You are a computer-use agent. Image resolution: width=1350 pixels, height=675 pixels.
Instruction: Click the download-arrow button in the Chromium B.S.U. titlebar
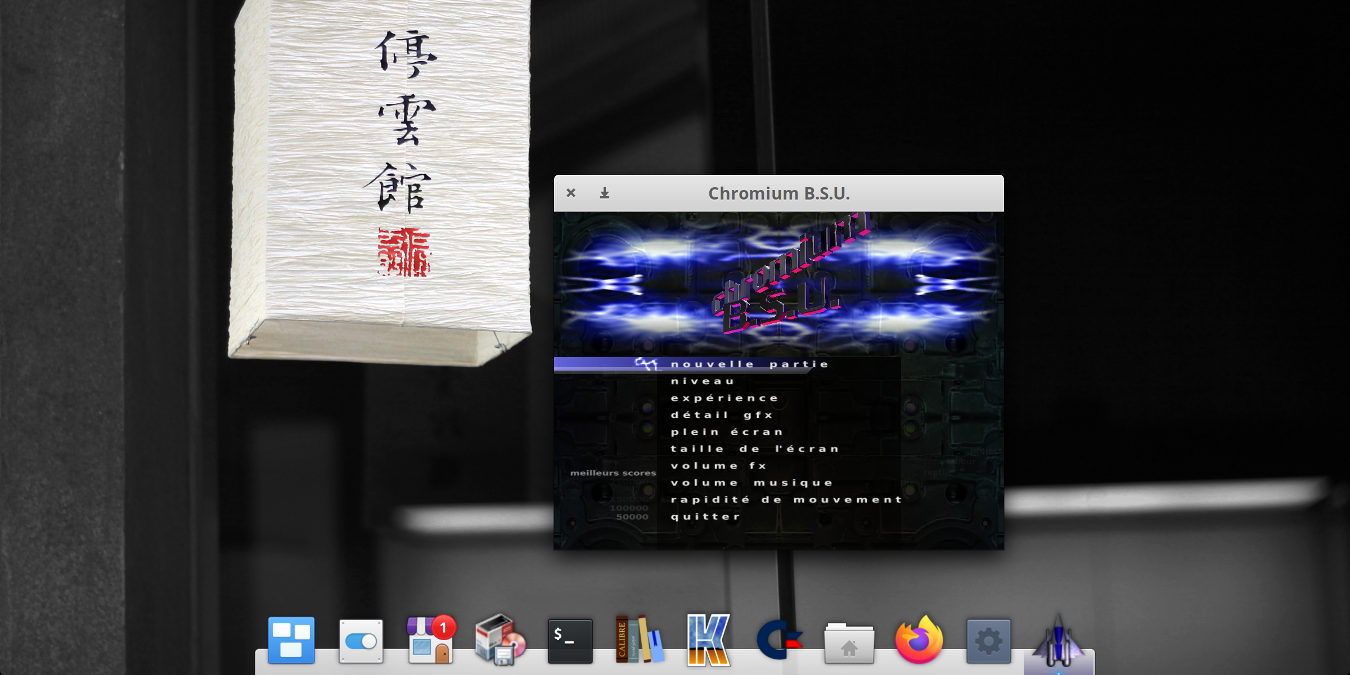pos(604,193)
